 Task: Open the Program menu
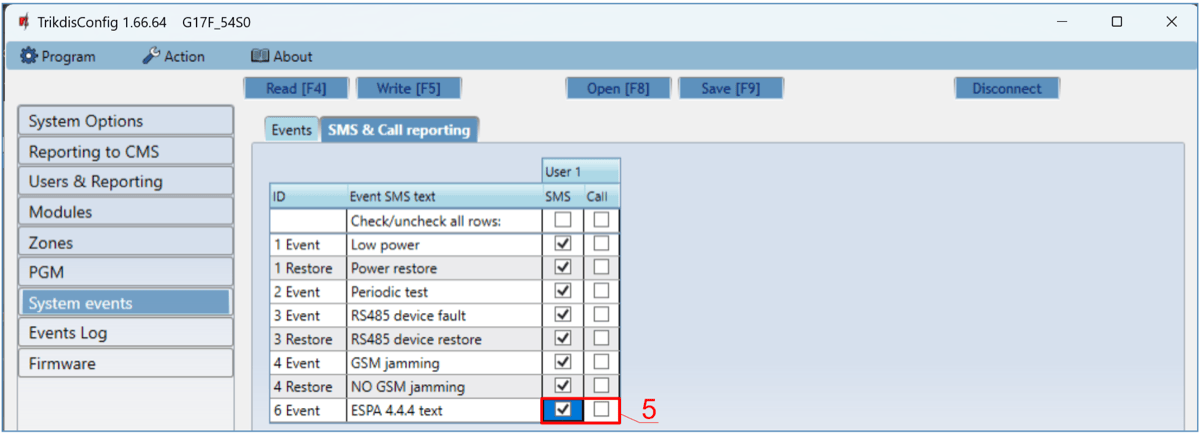click(x=58, y=56)
